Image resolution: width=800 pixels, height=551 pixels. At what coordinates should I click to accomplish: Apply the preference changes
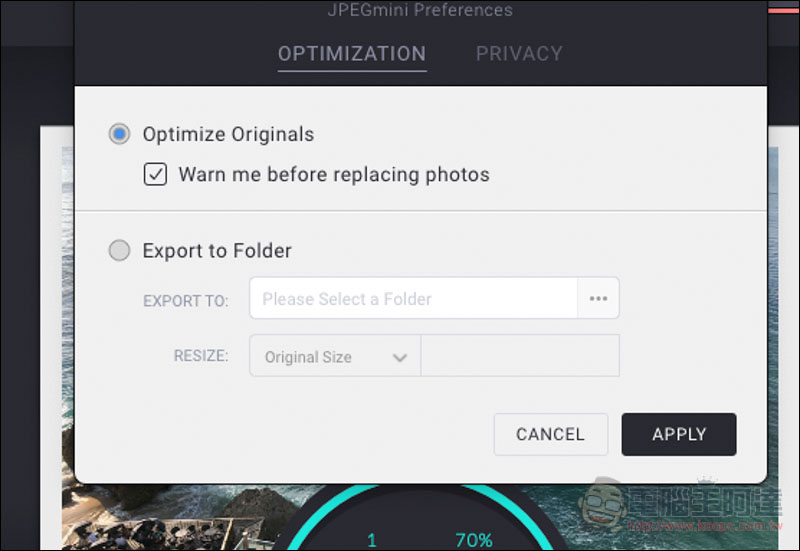tap(679, 434)
